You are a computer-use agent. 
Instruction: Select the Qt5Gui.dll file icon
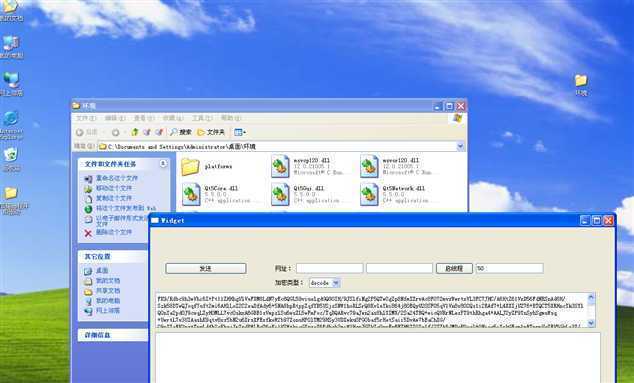pyautogui.click(x=280, y=195)
